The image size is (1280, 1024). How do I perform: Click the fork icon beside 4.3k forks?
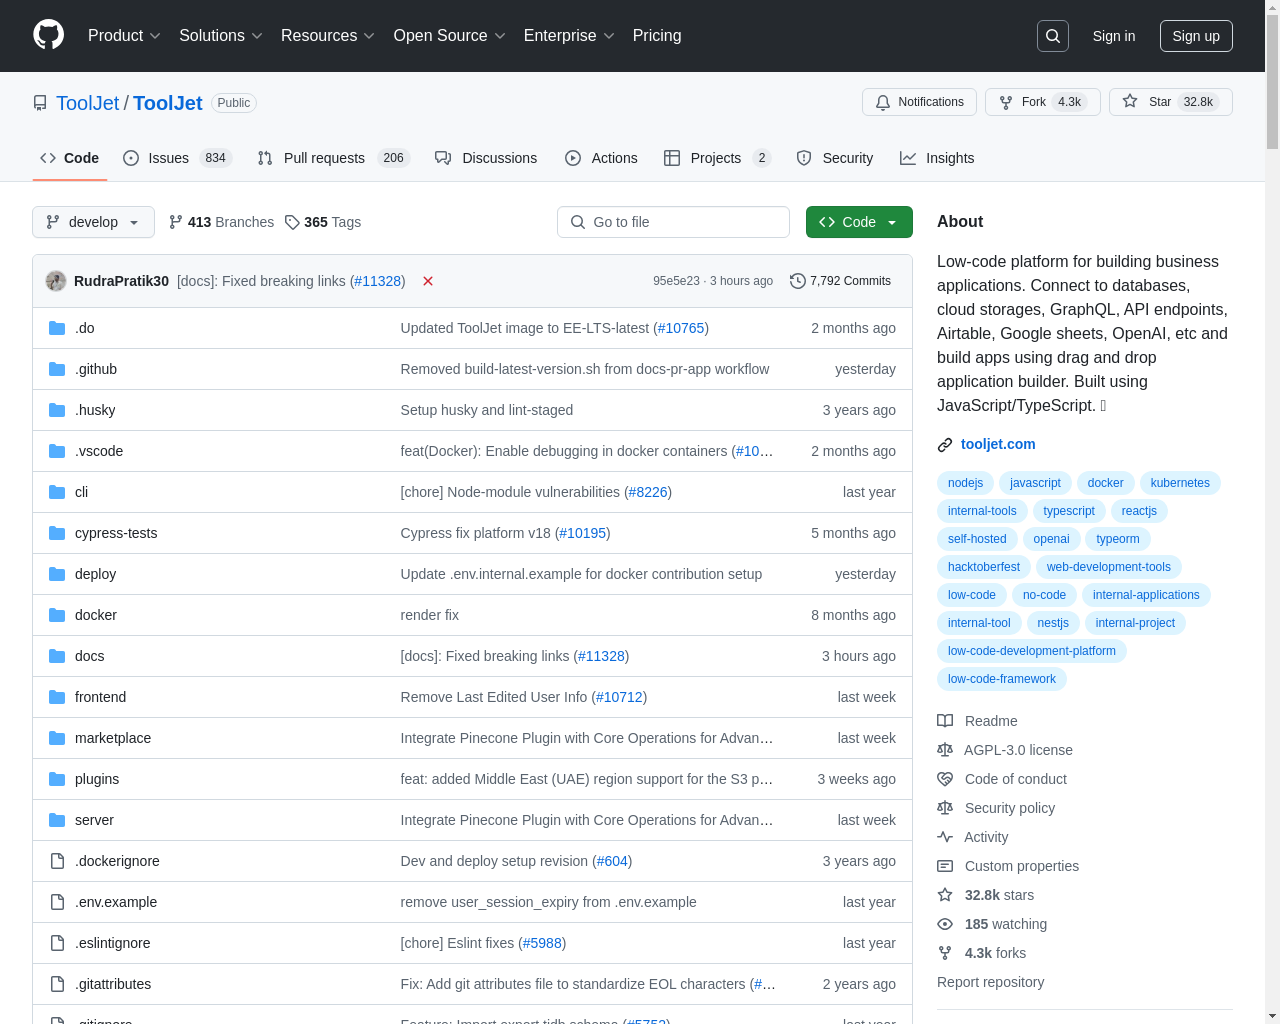point(945,953)
